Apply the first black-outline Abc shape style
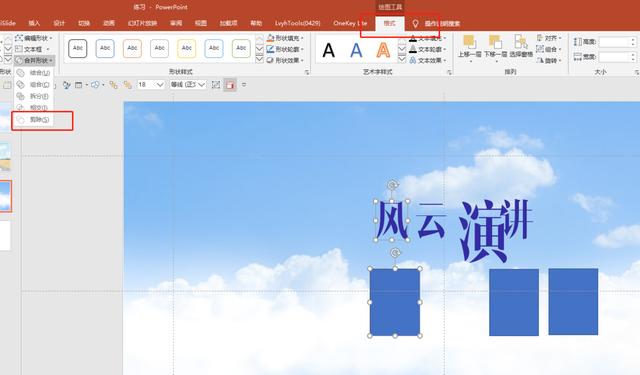This screenshot has width=640, height=375. coord(78,49)
